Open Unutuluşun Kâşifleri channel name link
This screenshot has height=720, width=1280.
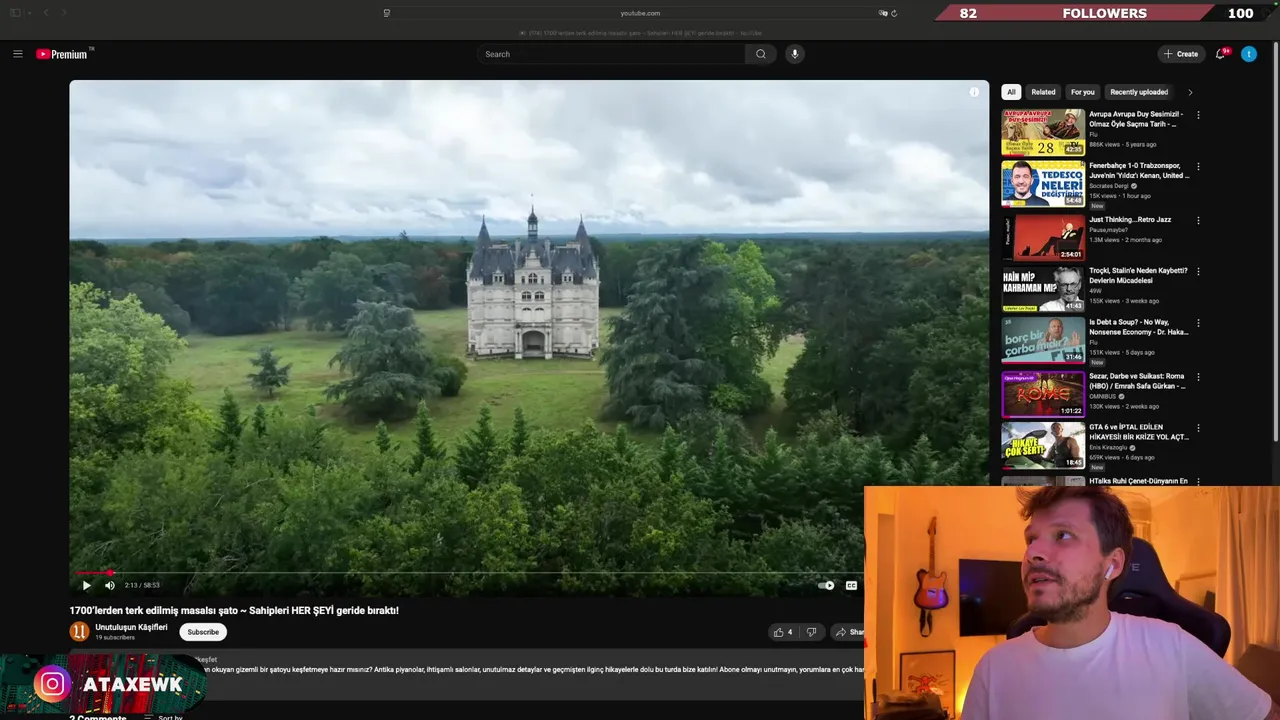(x=131, y=627)
